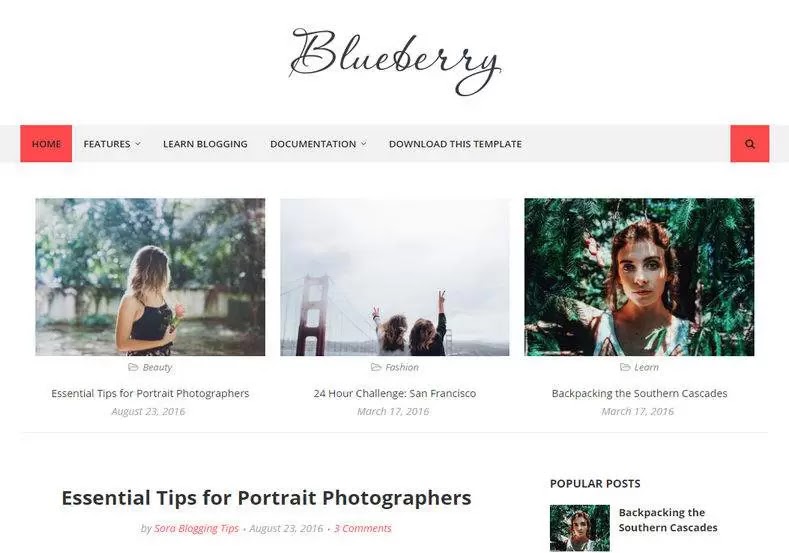This screenshot has height=553, width=789.
Task: Open the large Essential Tips article heading
Action: coord(266,498)
